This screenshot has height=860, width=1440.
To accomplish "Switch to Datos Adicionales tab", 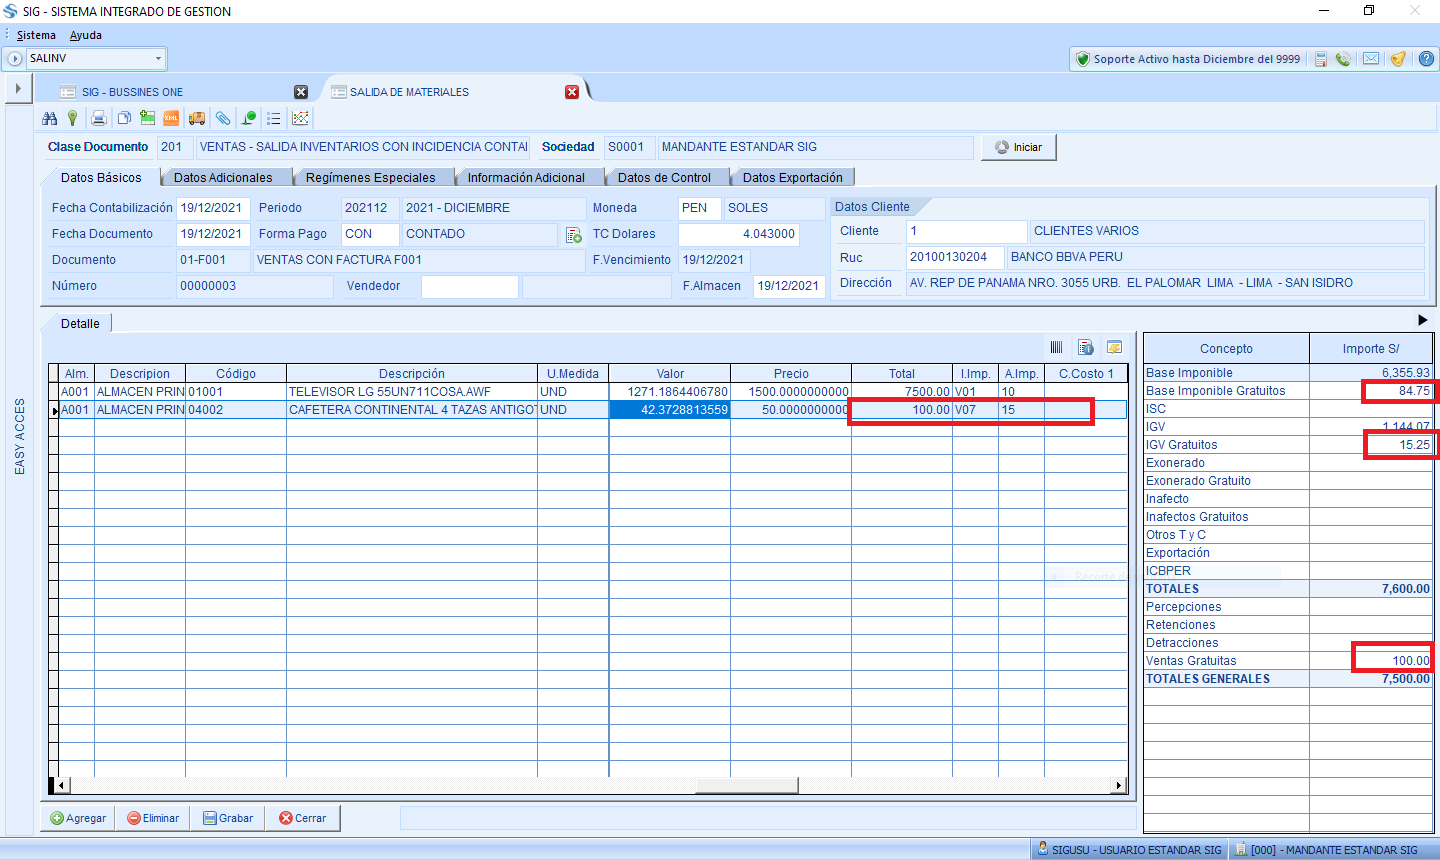I will tap(222, 178).
